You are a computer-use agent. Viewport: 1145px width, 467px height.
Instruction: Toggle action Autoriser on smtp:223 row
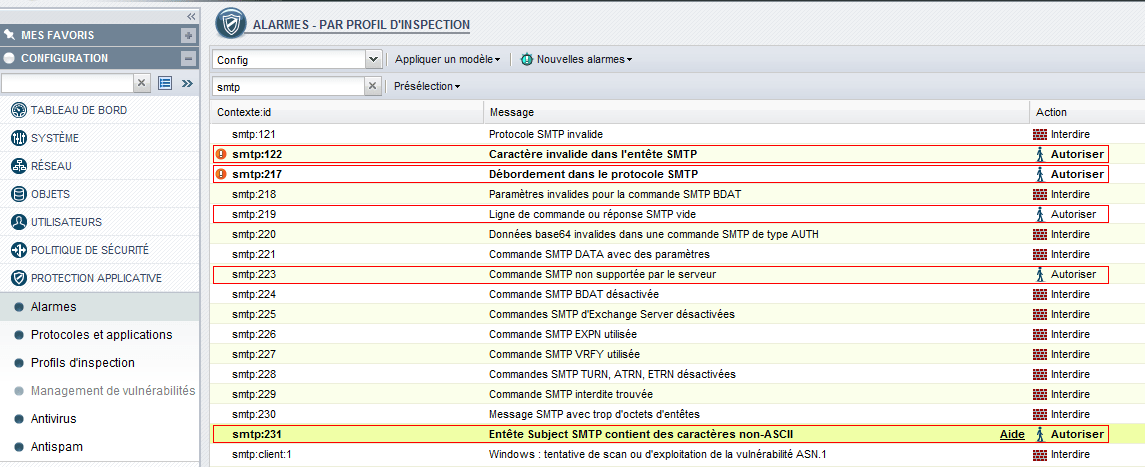[1070, 274]
